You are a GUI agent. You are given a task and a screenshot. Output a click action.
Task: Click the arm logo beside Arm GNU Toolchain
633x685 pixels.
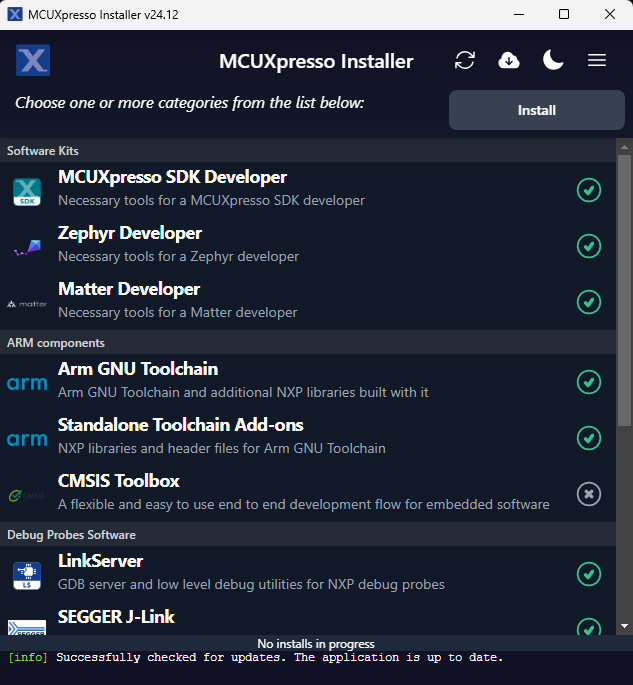[x=27, y=384]
